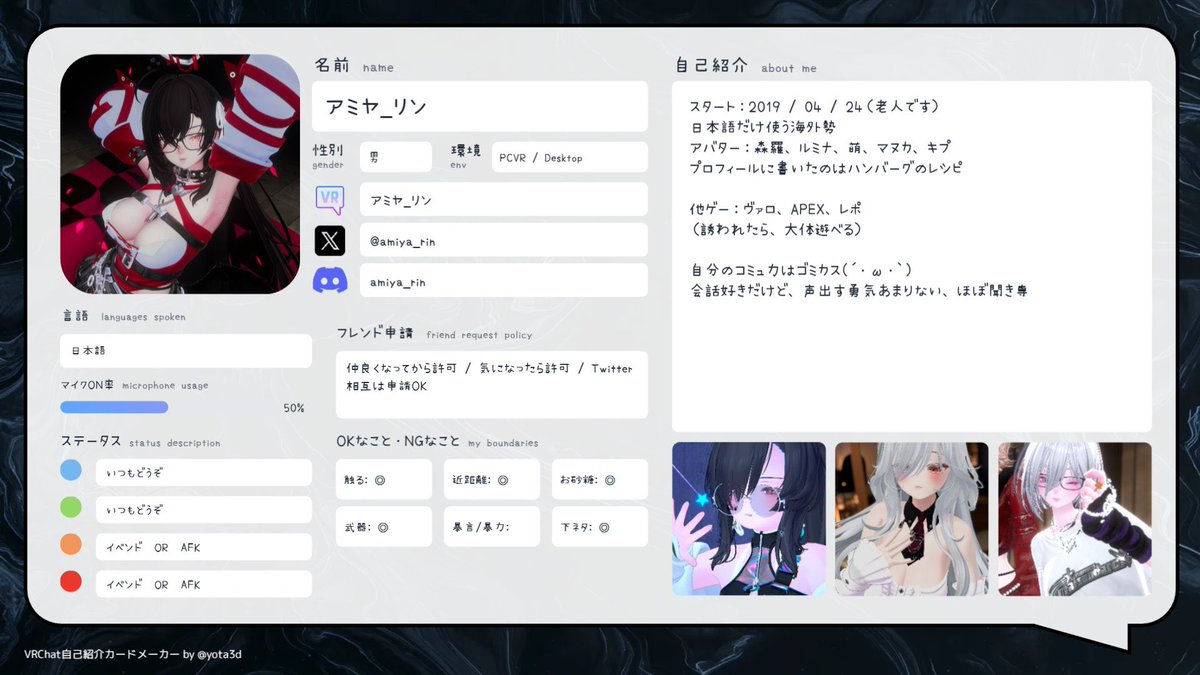Select the blue status indicator
Screen dimensions: 1200x675
tap(70, 471)
